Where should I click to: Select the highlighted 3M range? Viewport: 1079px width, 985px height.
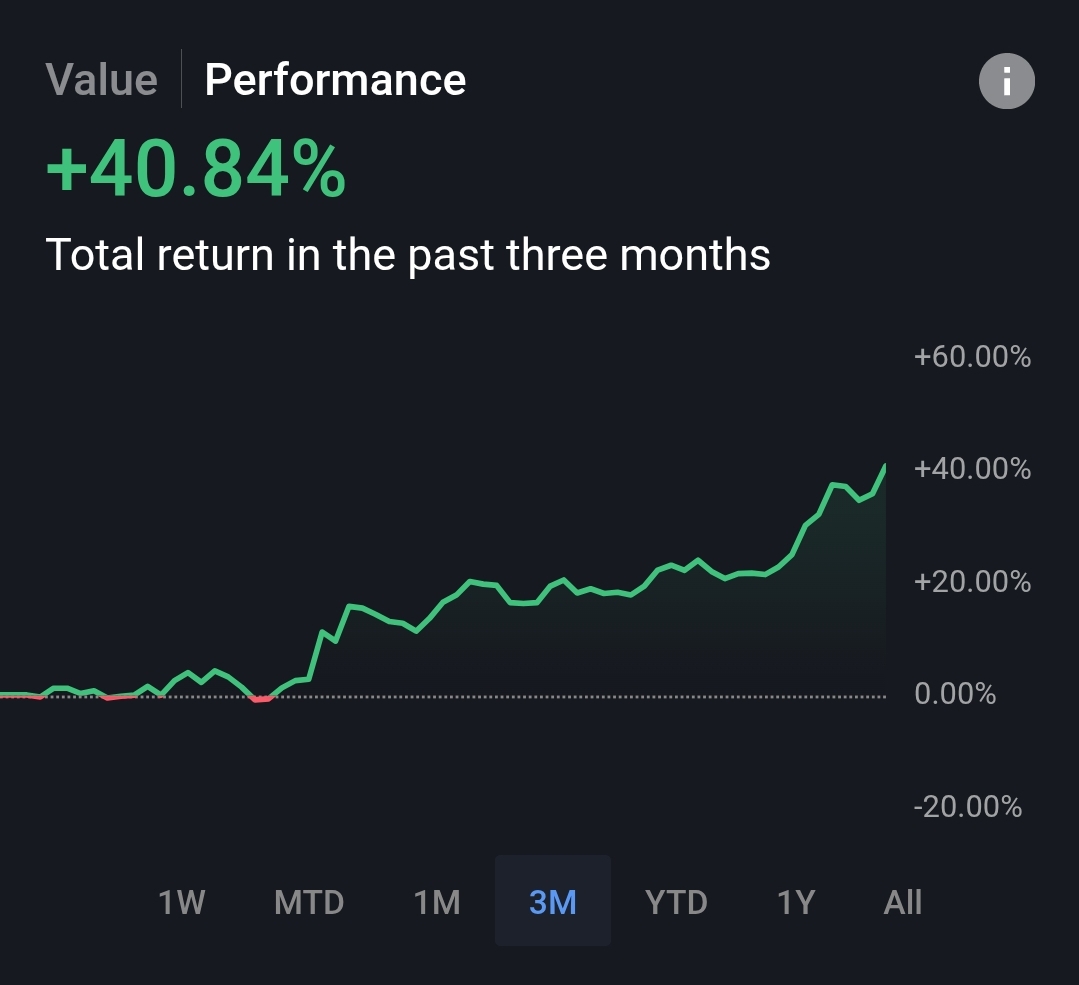pos(553,901)
